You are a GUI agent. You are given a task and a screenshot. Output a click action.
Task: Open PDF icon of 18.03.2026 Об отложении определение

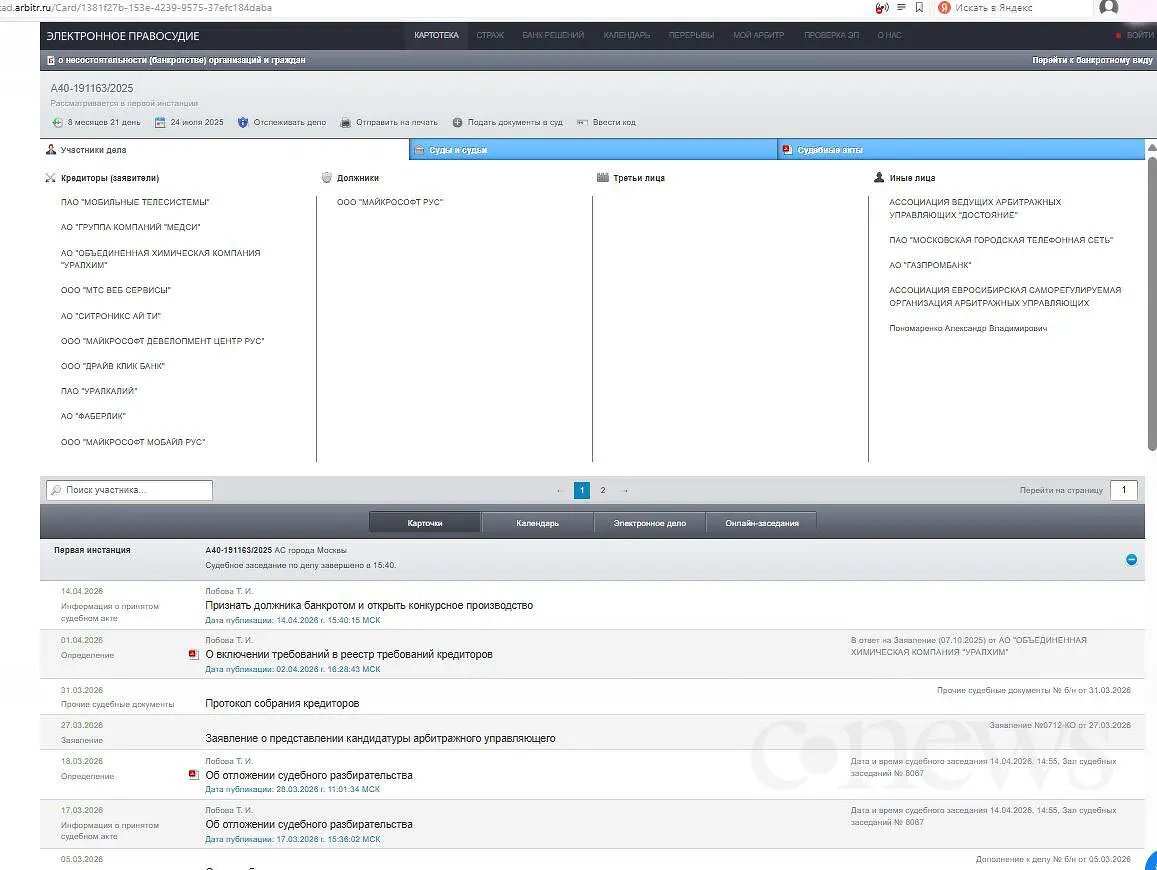pyautogui.click(x=194, y=774)
